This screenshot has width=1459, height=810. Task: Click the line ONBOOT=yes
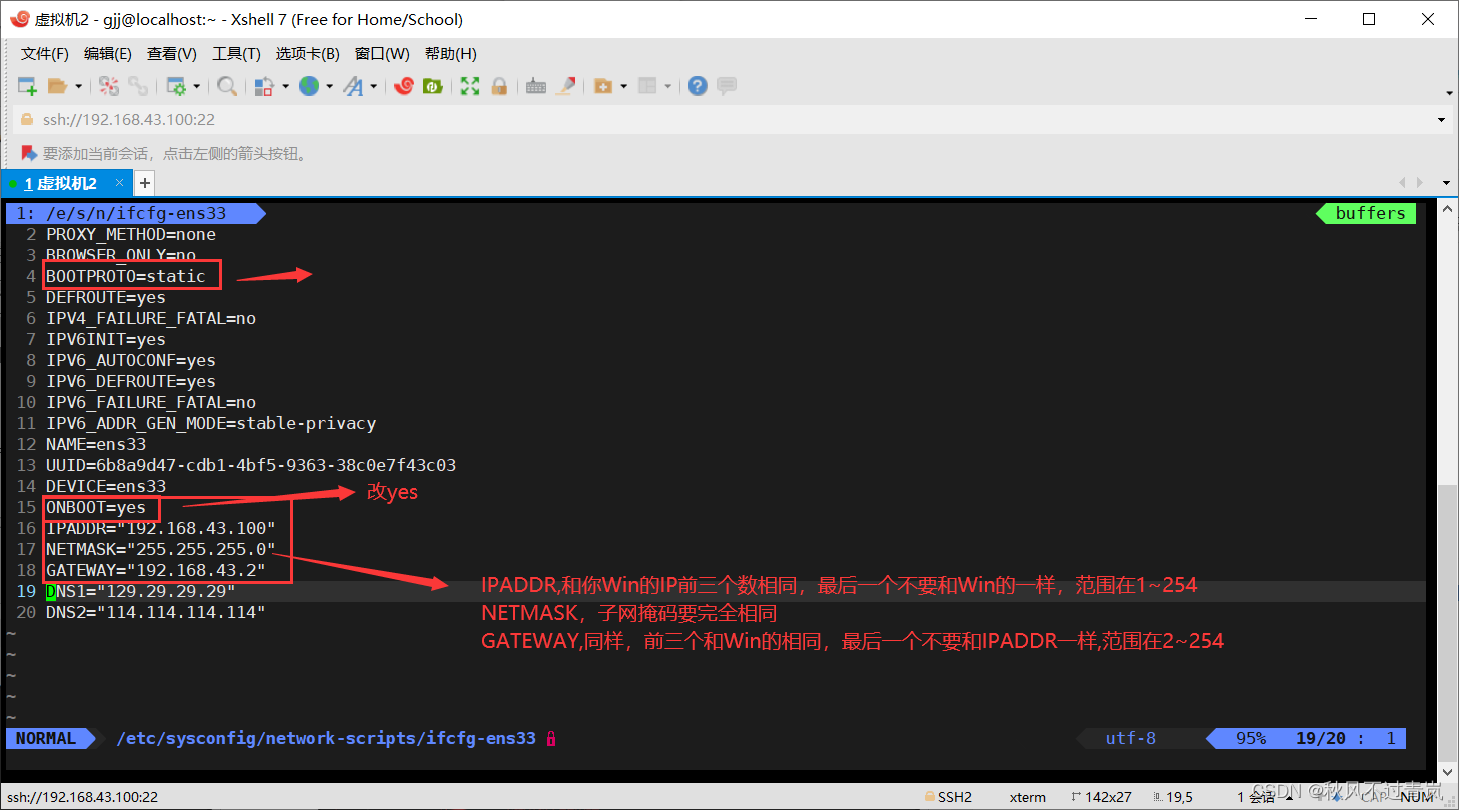(x=96, y=508)
